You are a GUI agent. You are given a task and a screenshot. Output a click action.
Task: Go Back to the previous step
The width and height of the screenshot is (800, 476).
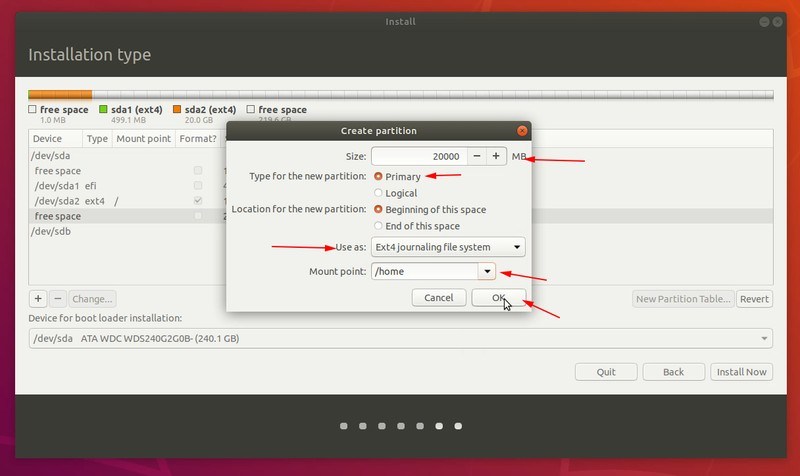[673, 371]
